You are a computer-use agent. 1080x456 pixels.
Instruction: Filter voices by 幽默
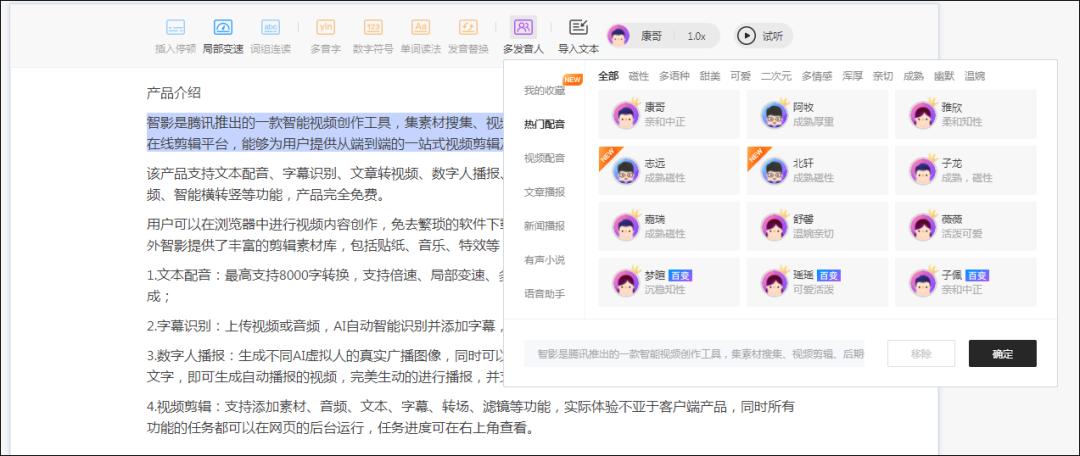(944, 76)
